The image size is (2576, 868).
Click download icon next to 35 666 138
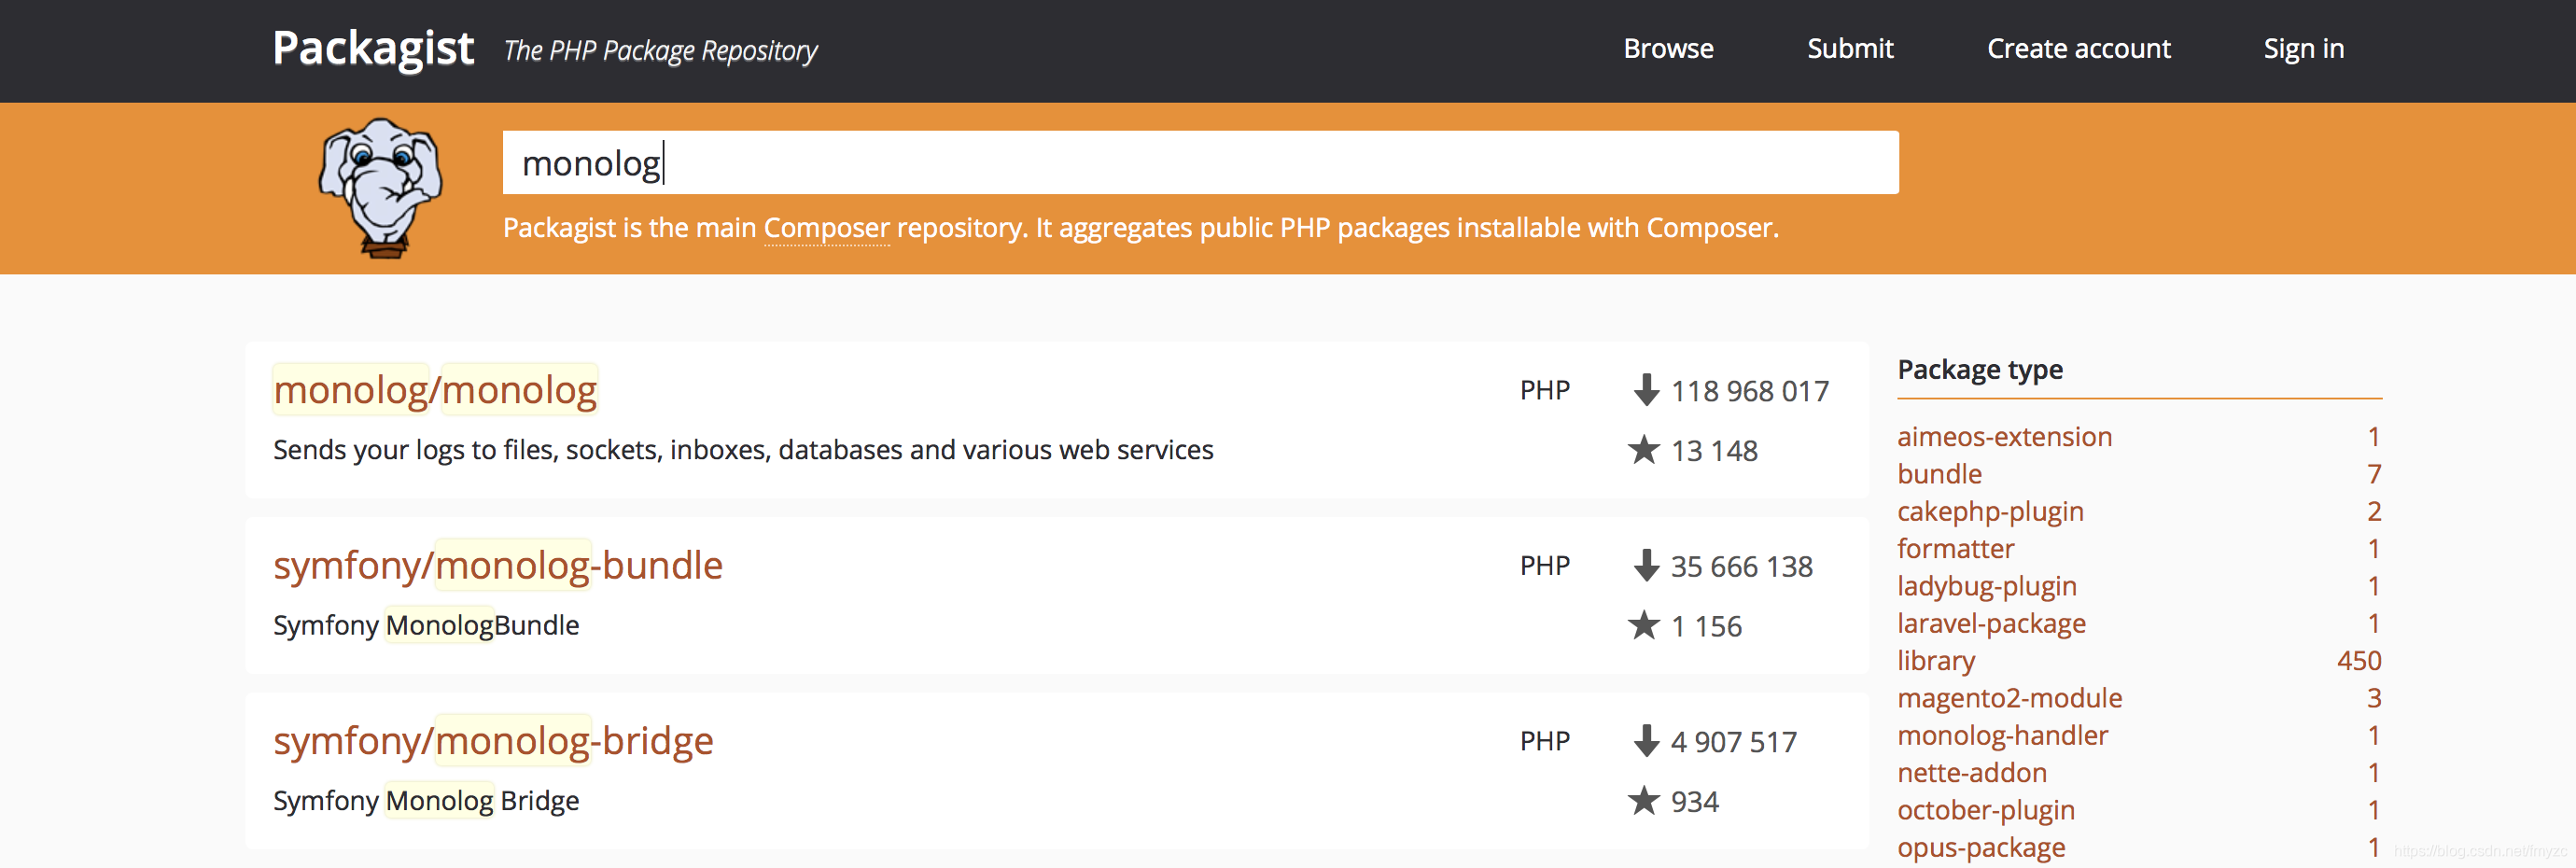pyautogui.click(x=1646, y=565)
